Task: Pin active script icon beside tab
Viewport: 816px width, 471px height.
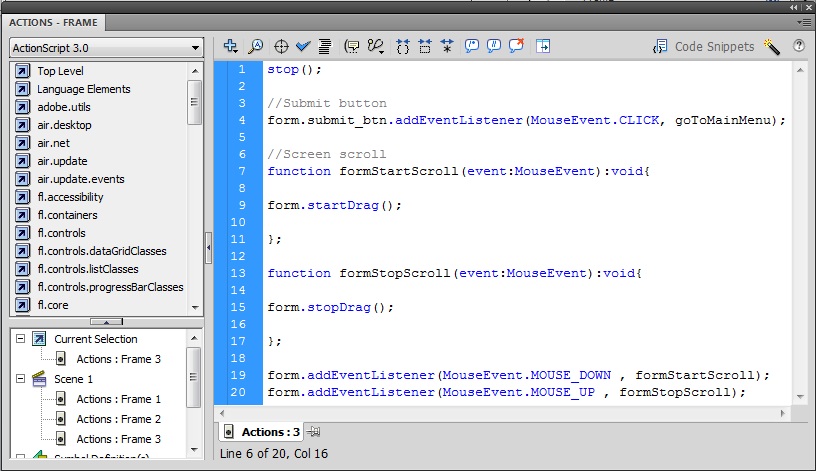Action: [x=313, y=431]
